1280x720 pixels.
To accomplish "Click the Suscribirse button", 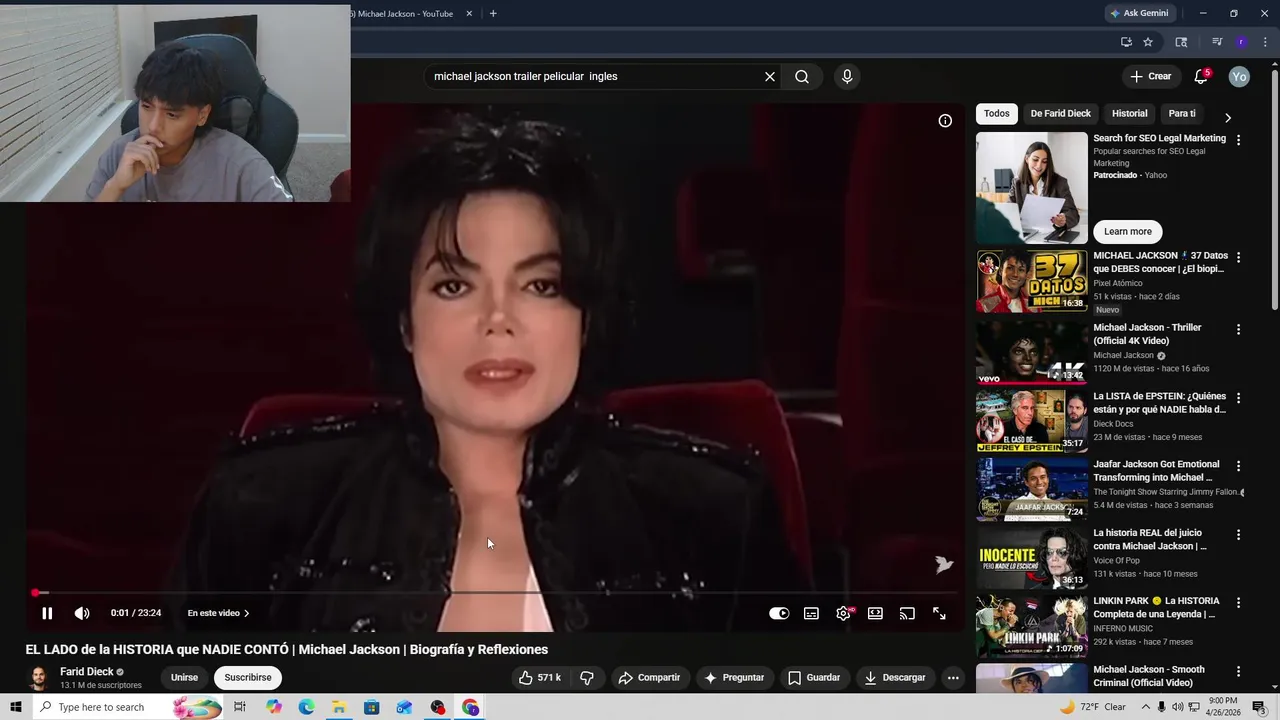I will 248,677.
